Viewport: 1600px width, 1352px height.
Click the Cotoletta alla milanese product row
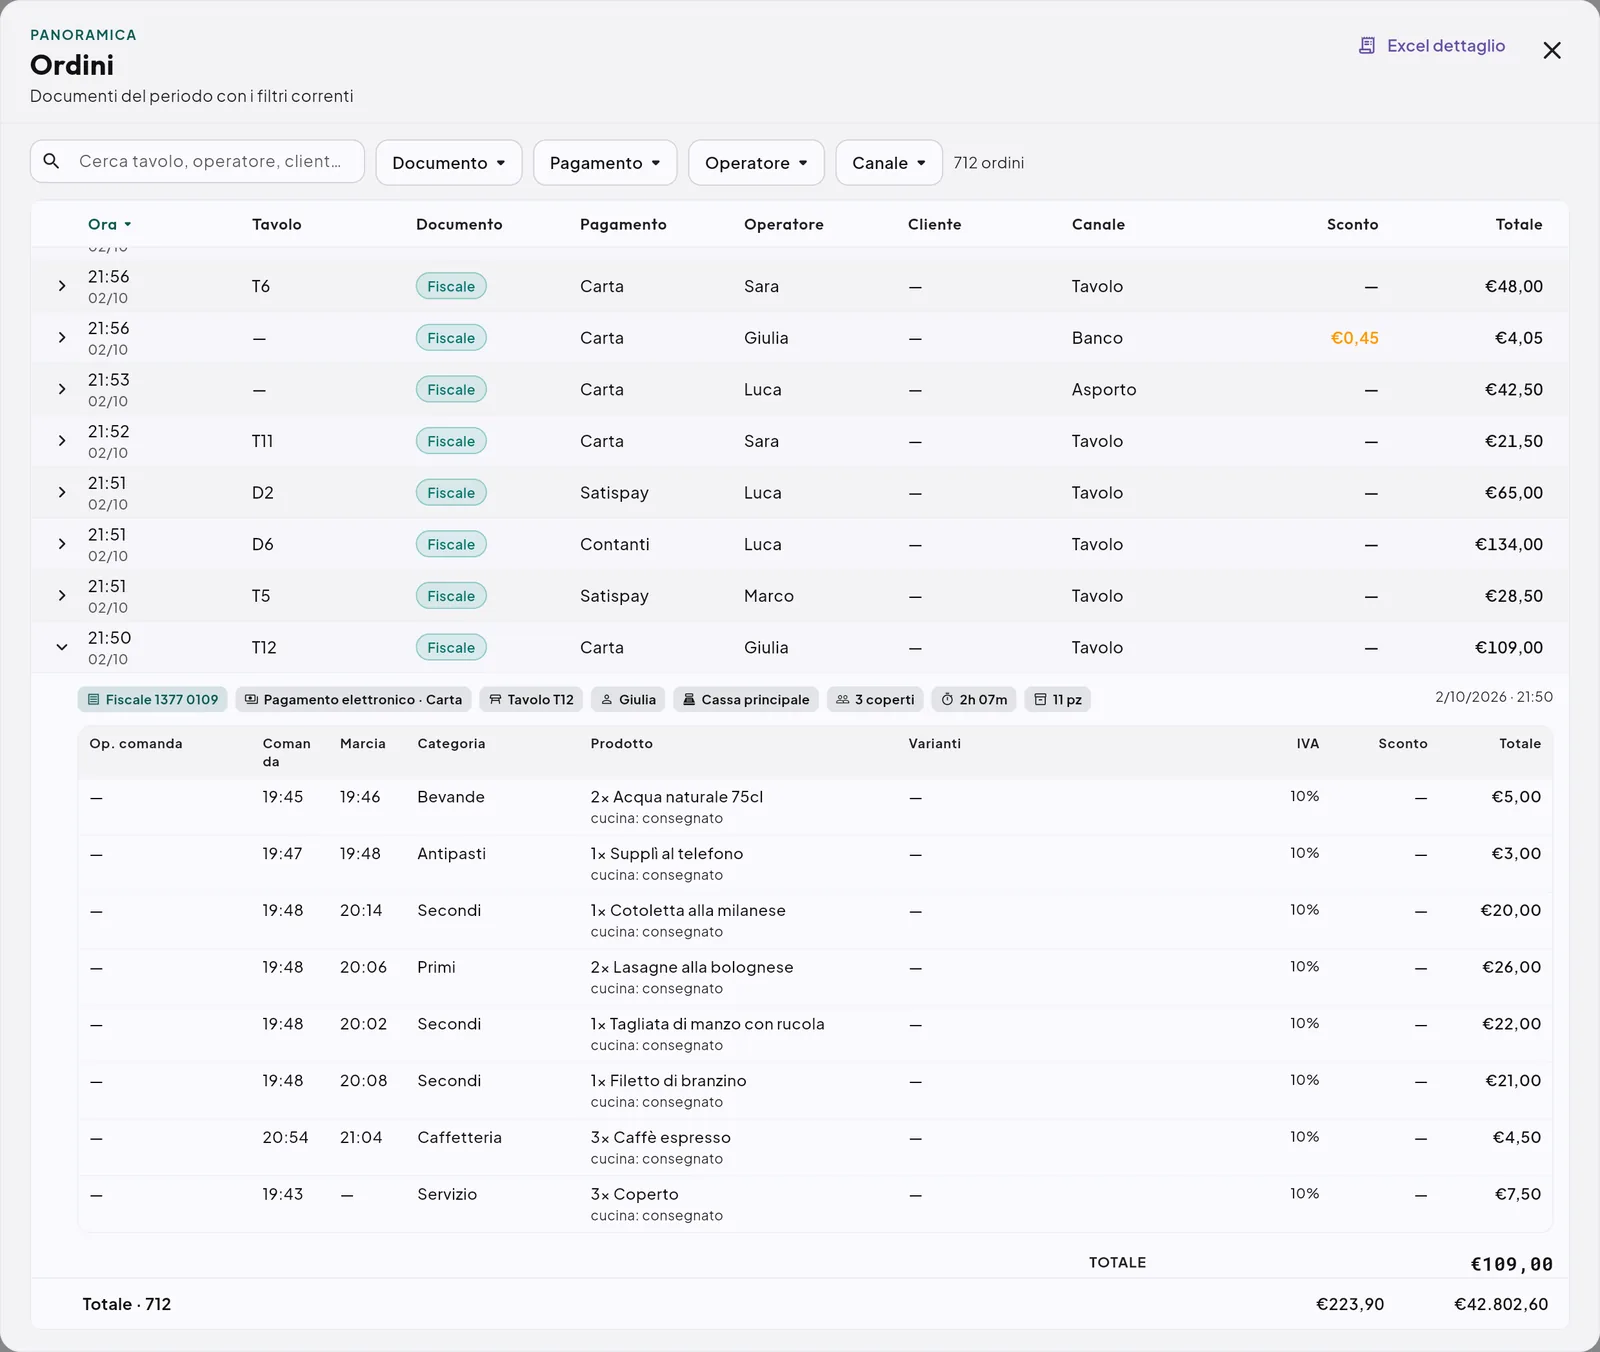pos(815,920)
